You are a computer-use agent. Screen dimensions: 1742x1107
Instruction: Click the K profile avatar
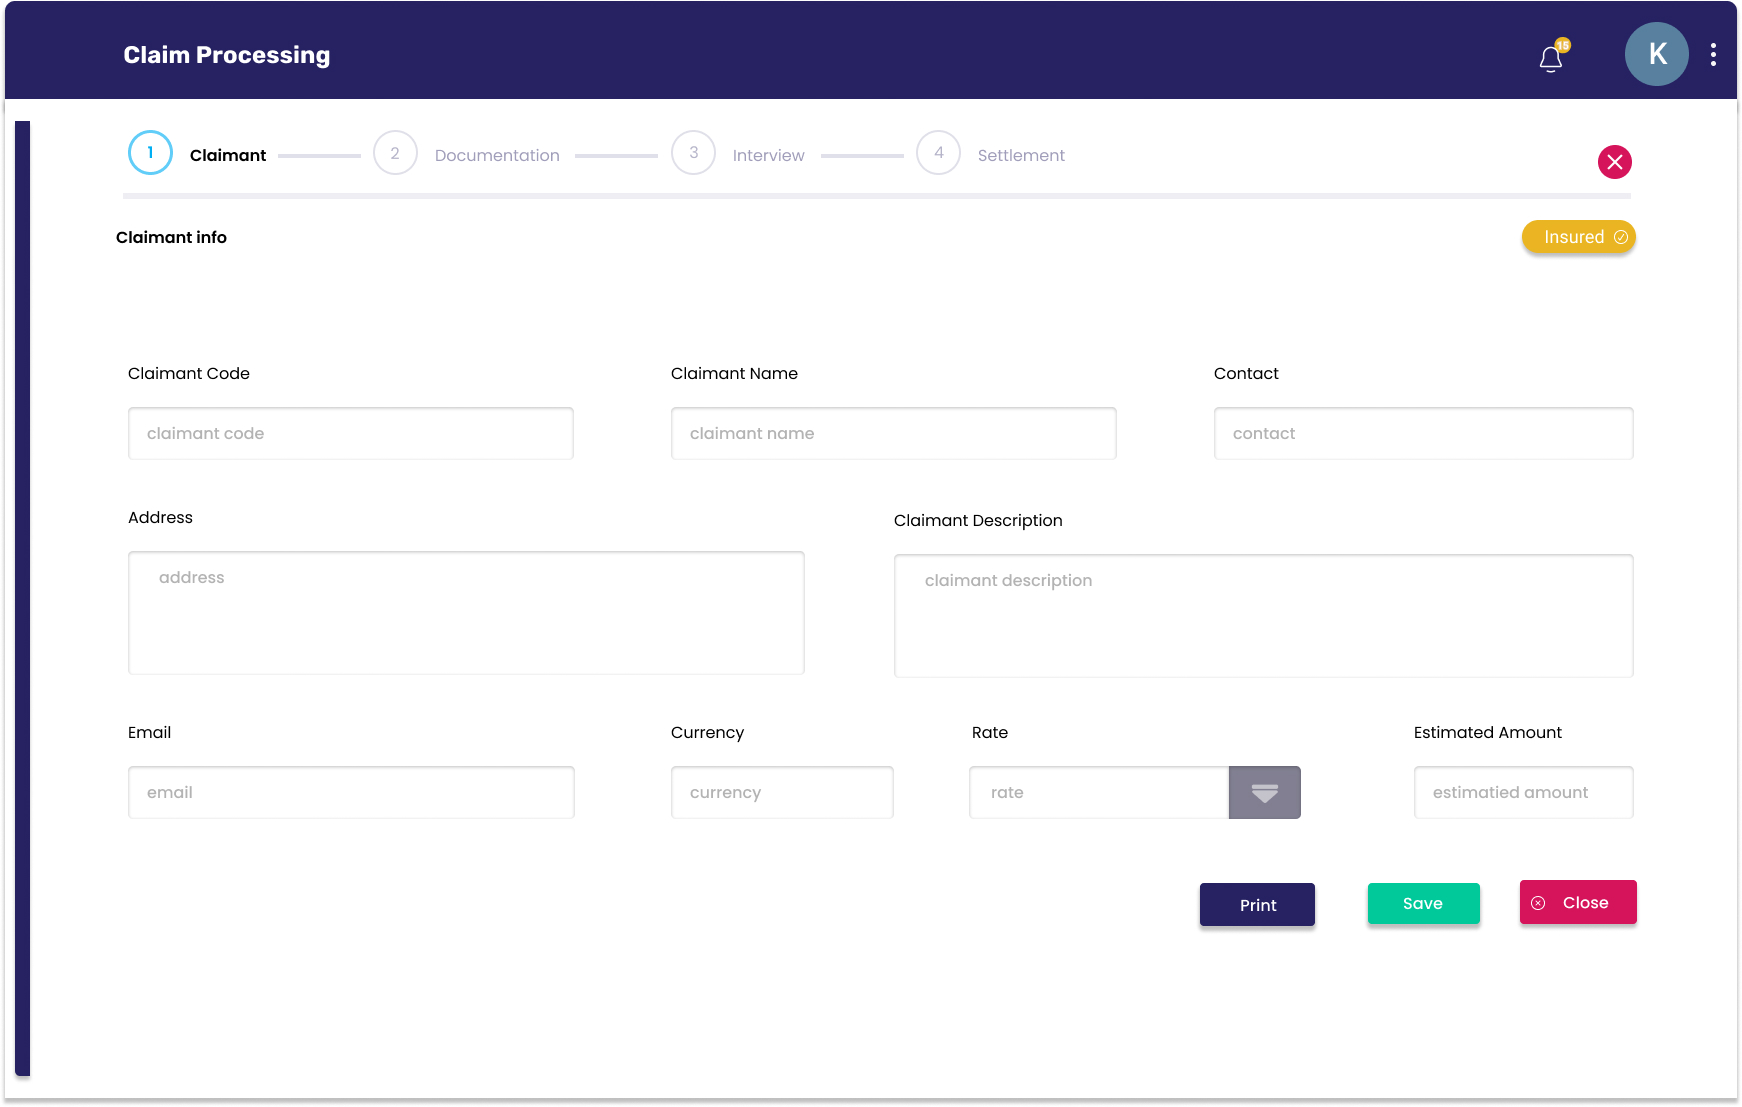point(1656,54)
